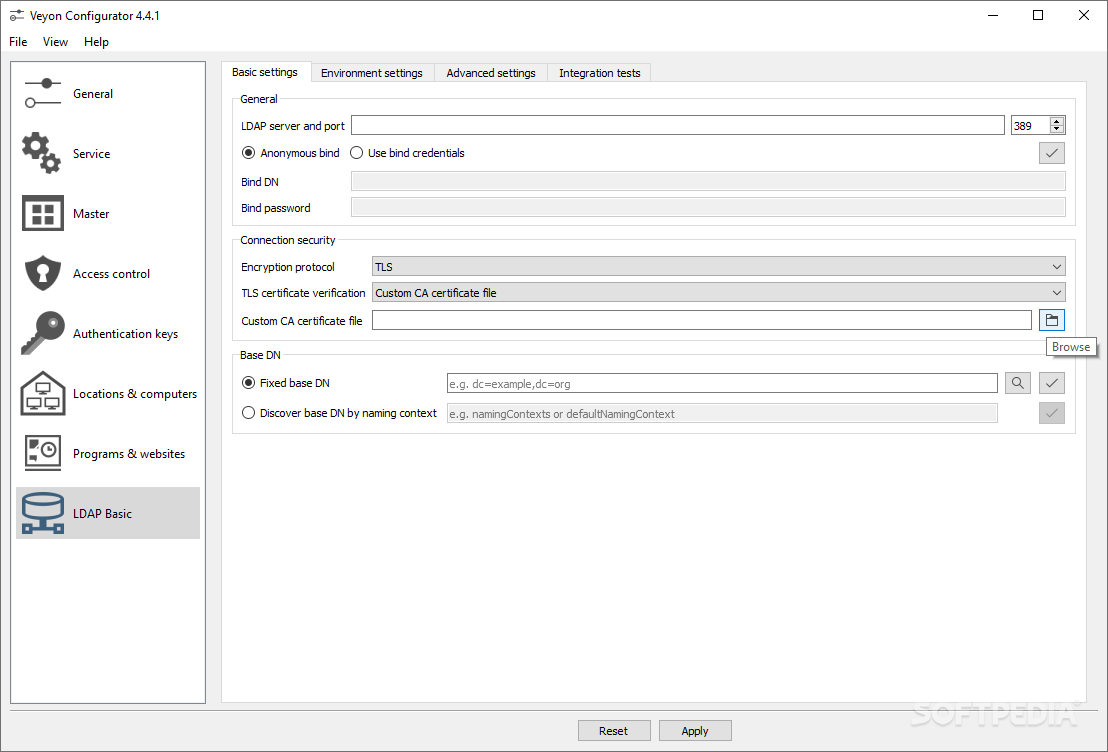Screen dimensions: 1108x752
Task: Open Locations & computers house icon
Action: click(x=42, y=393)
